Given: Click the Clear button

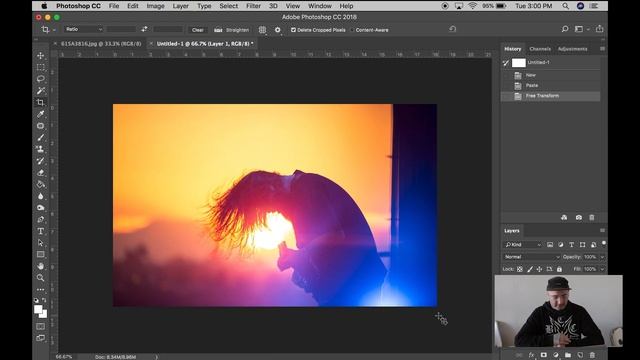Looking at the screenshot, I should [x=198, y=30].
